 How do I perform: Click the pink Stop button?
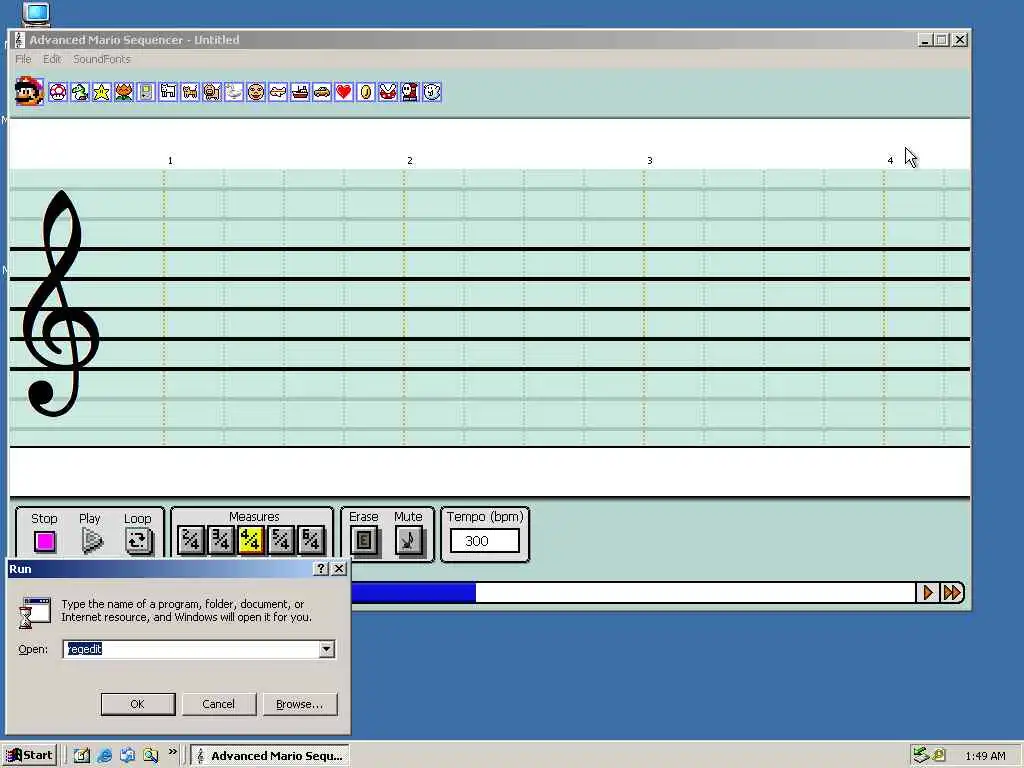(45, 541)
